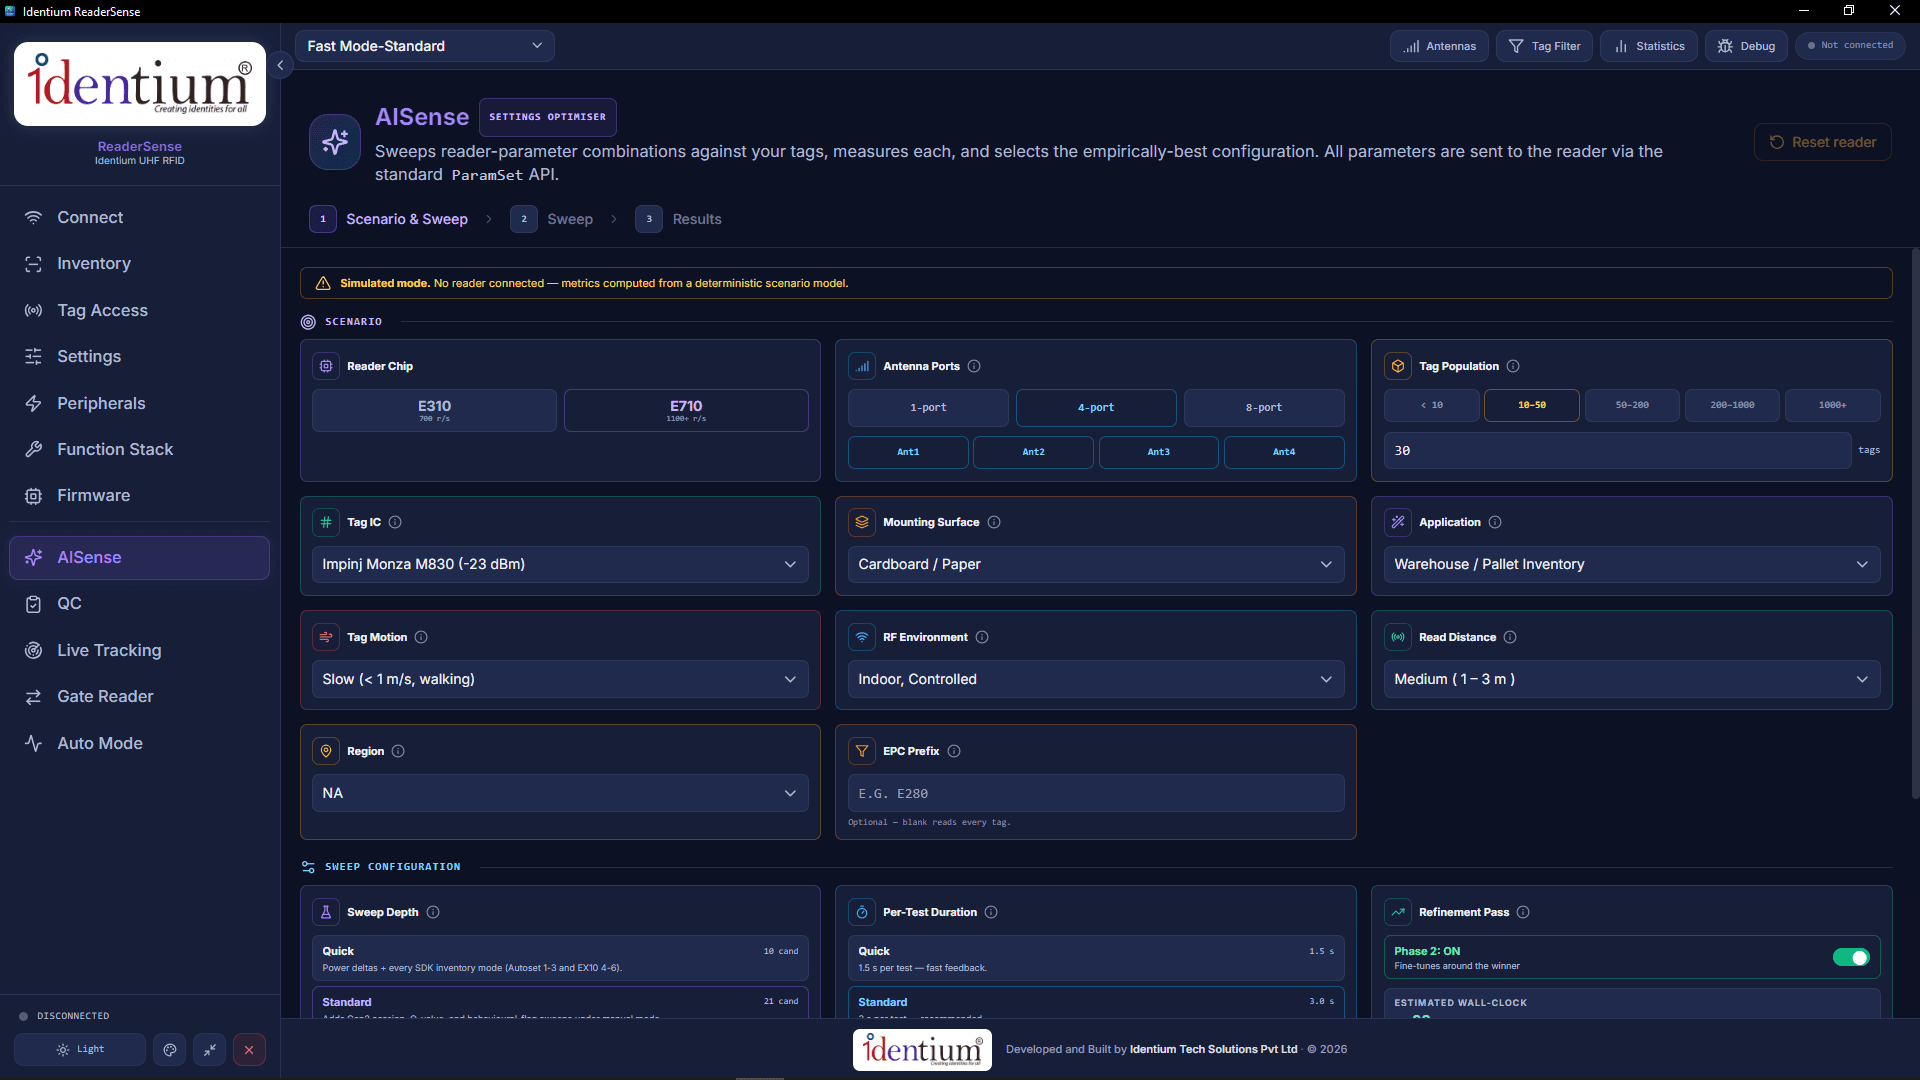
Task: Open the Tag IC dropdown
Action: click(x=560, y=564)
